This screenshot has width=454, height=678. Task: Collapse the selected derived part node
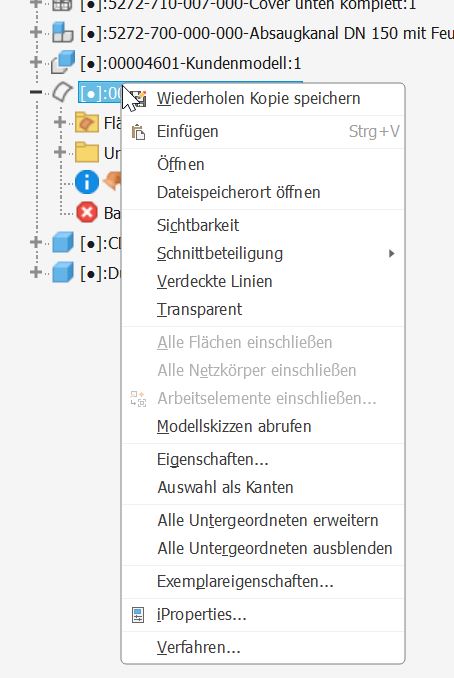pyautogui.click(x=36, y=92)
